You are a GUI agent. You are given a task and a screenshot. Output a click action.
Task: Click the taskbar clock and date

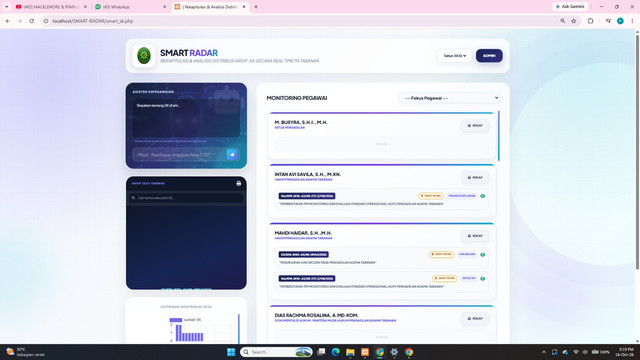click(x=624, y=352)
